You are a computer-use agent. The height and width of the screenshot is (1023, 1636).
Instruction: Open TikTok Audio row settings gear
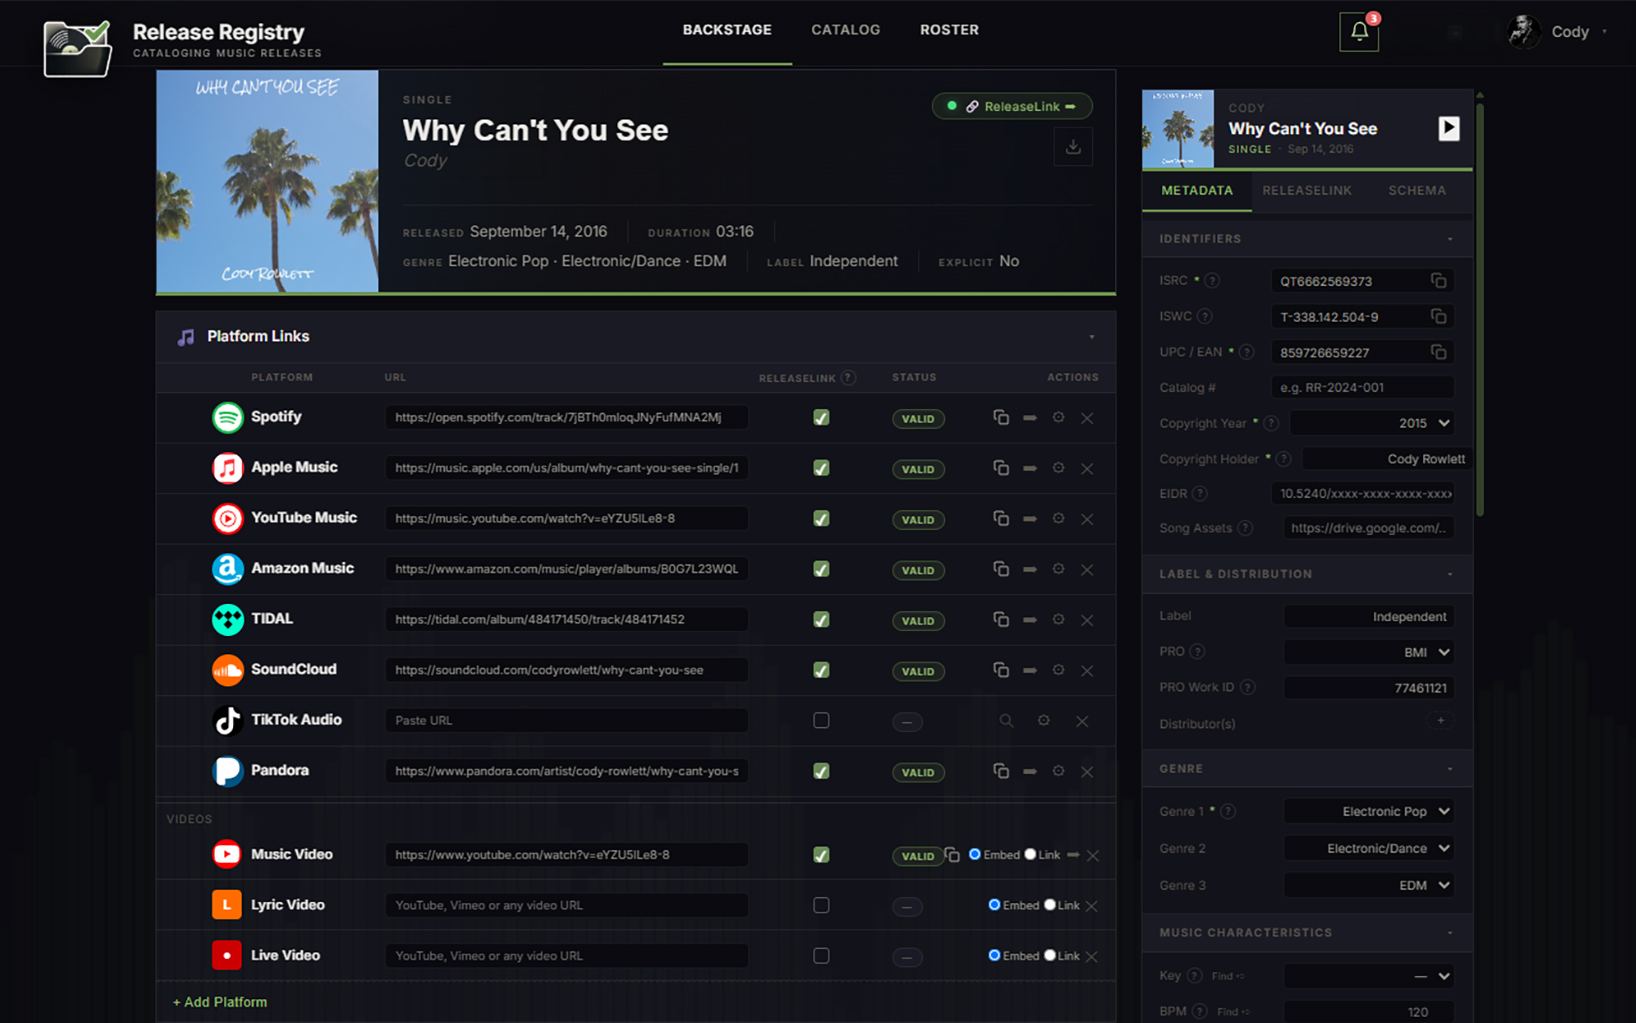pos(1043,720)
